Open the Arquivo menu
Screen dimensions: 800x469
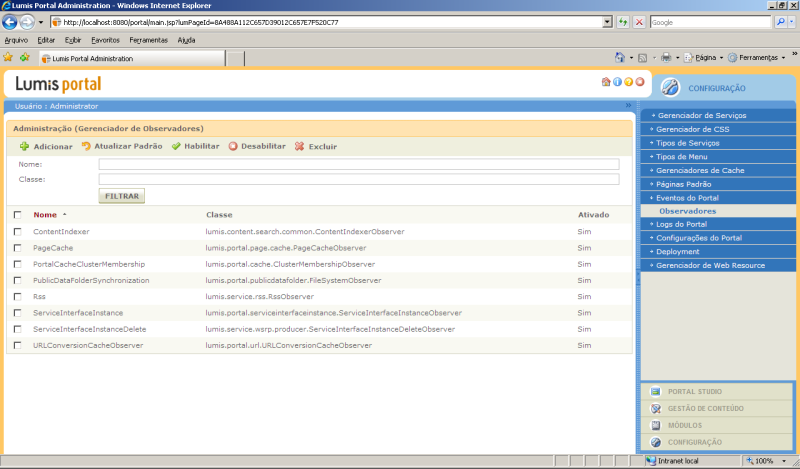coord(16,40)
